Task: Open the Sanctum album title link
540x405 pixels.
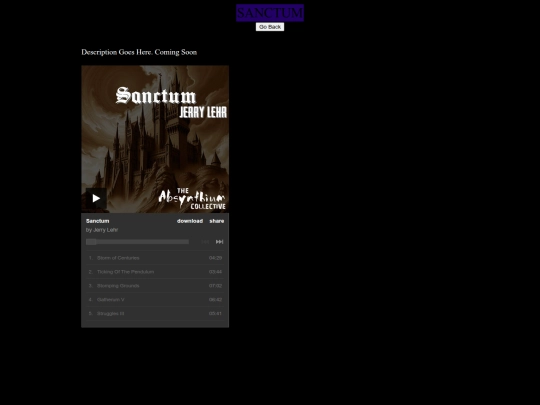Action: point(97,221)
